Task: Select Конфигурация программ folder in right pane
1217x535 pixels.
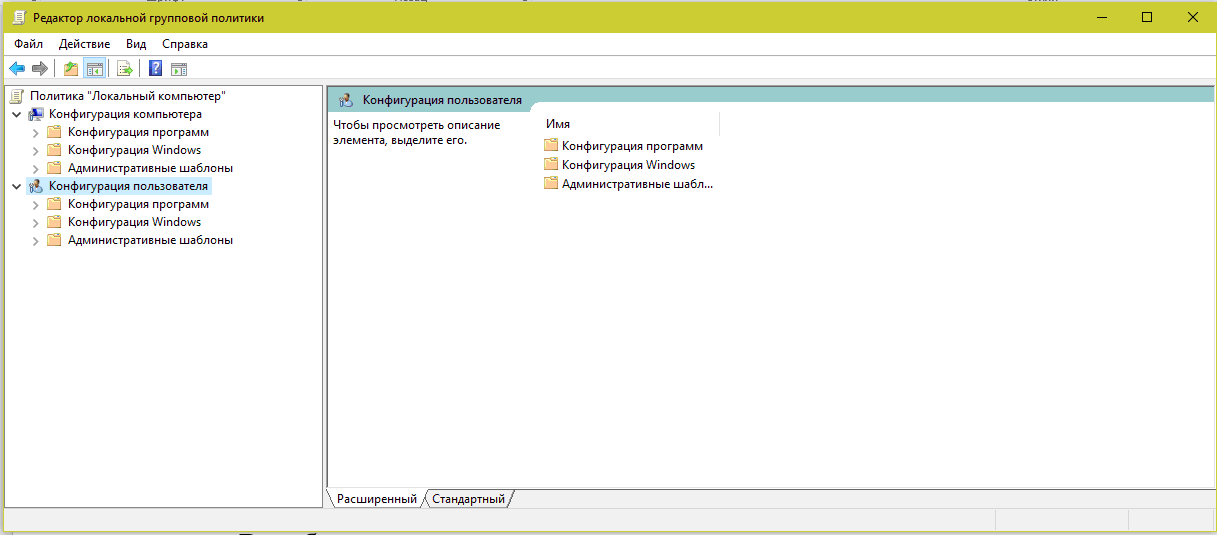Action: (632, 146)
